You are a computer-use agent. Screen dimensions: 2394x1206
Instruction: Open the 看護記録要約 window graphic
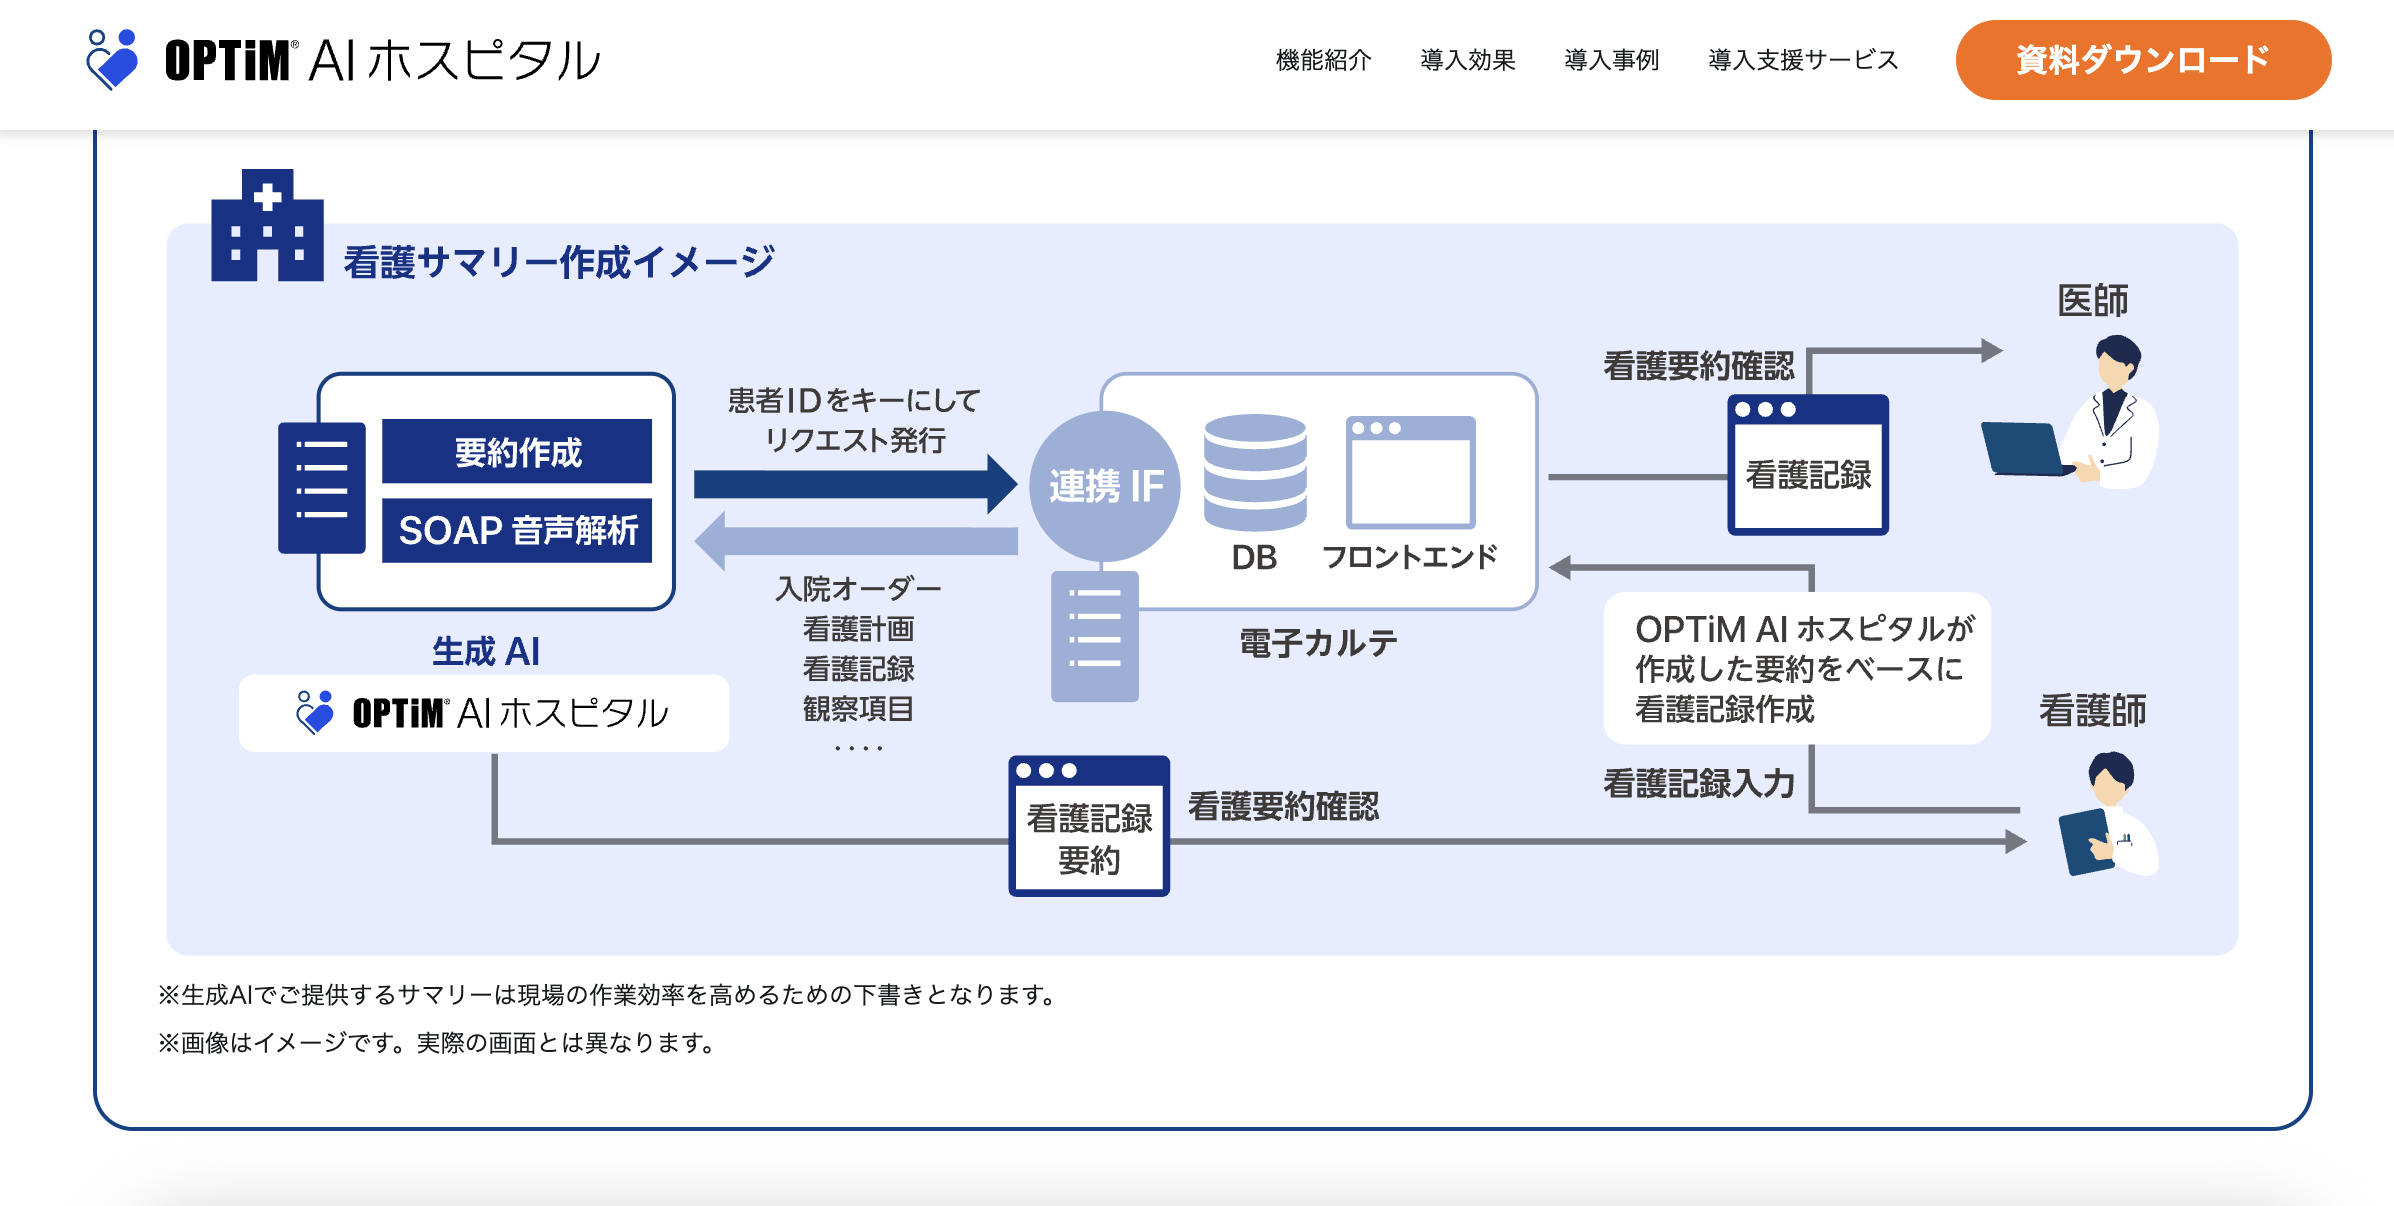click(x=1088, y=825)
